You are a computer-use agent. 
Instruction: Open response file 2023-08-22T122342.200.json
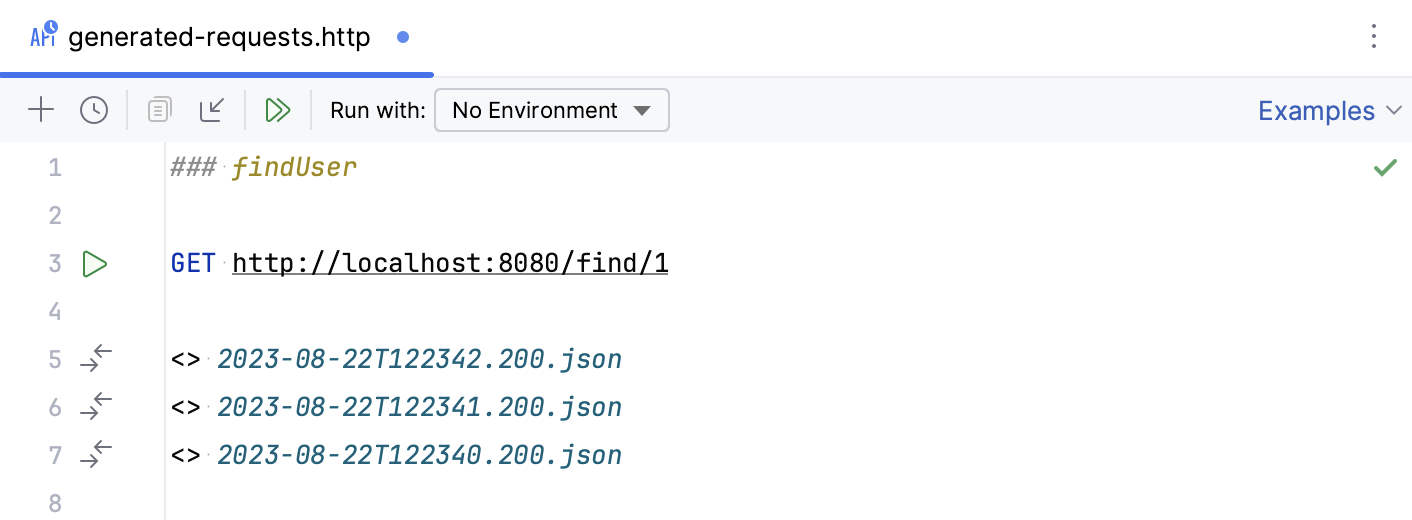point(419,359)
